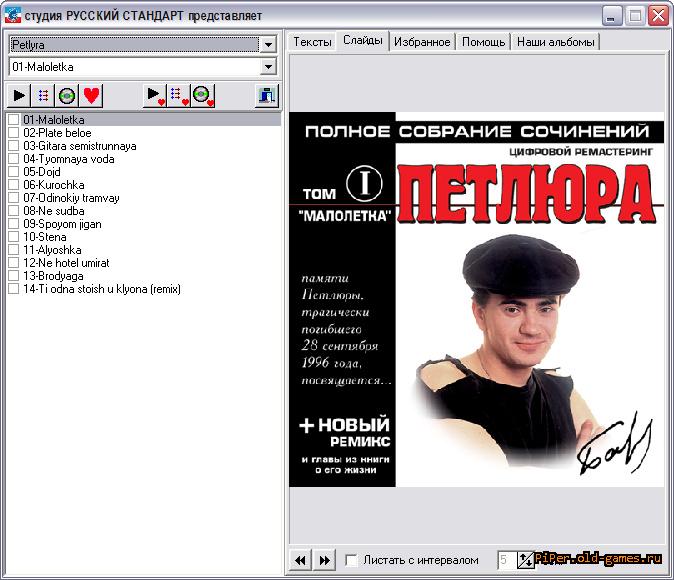Click the CD disc icon with heart

pyautogui.click(x=203, y=95)
